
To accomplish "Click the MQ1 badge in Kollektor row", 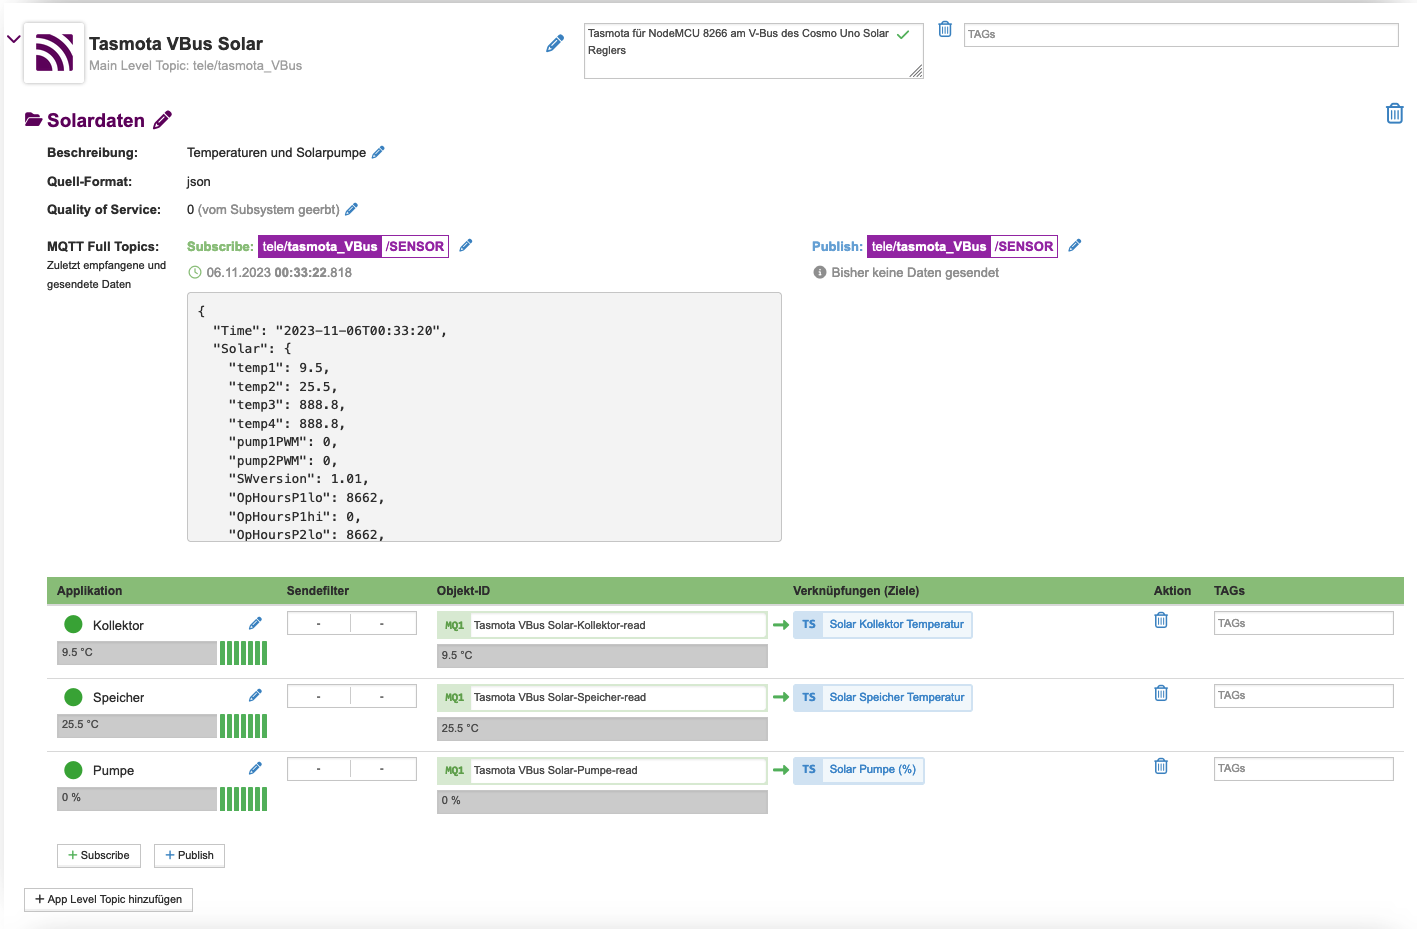I will [x=455, y=625].
